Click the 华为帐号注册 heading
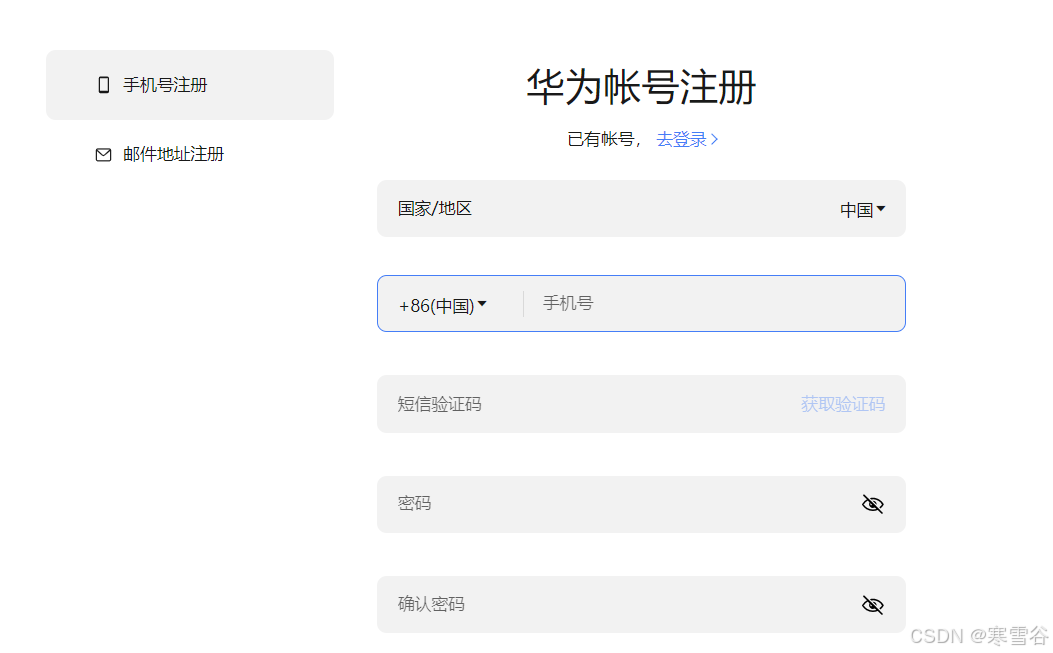Screen dimensions: 1053x653 pyautogui.click(x=641, y=87)
